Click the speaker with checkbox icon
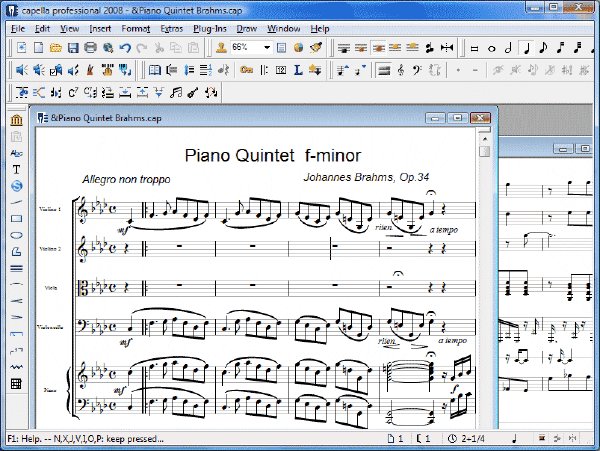Screen dimensions: 600x451 (x=56, y=70)
